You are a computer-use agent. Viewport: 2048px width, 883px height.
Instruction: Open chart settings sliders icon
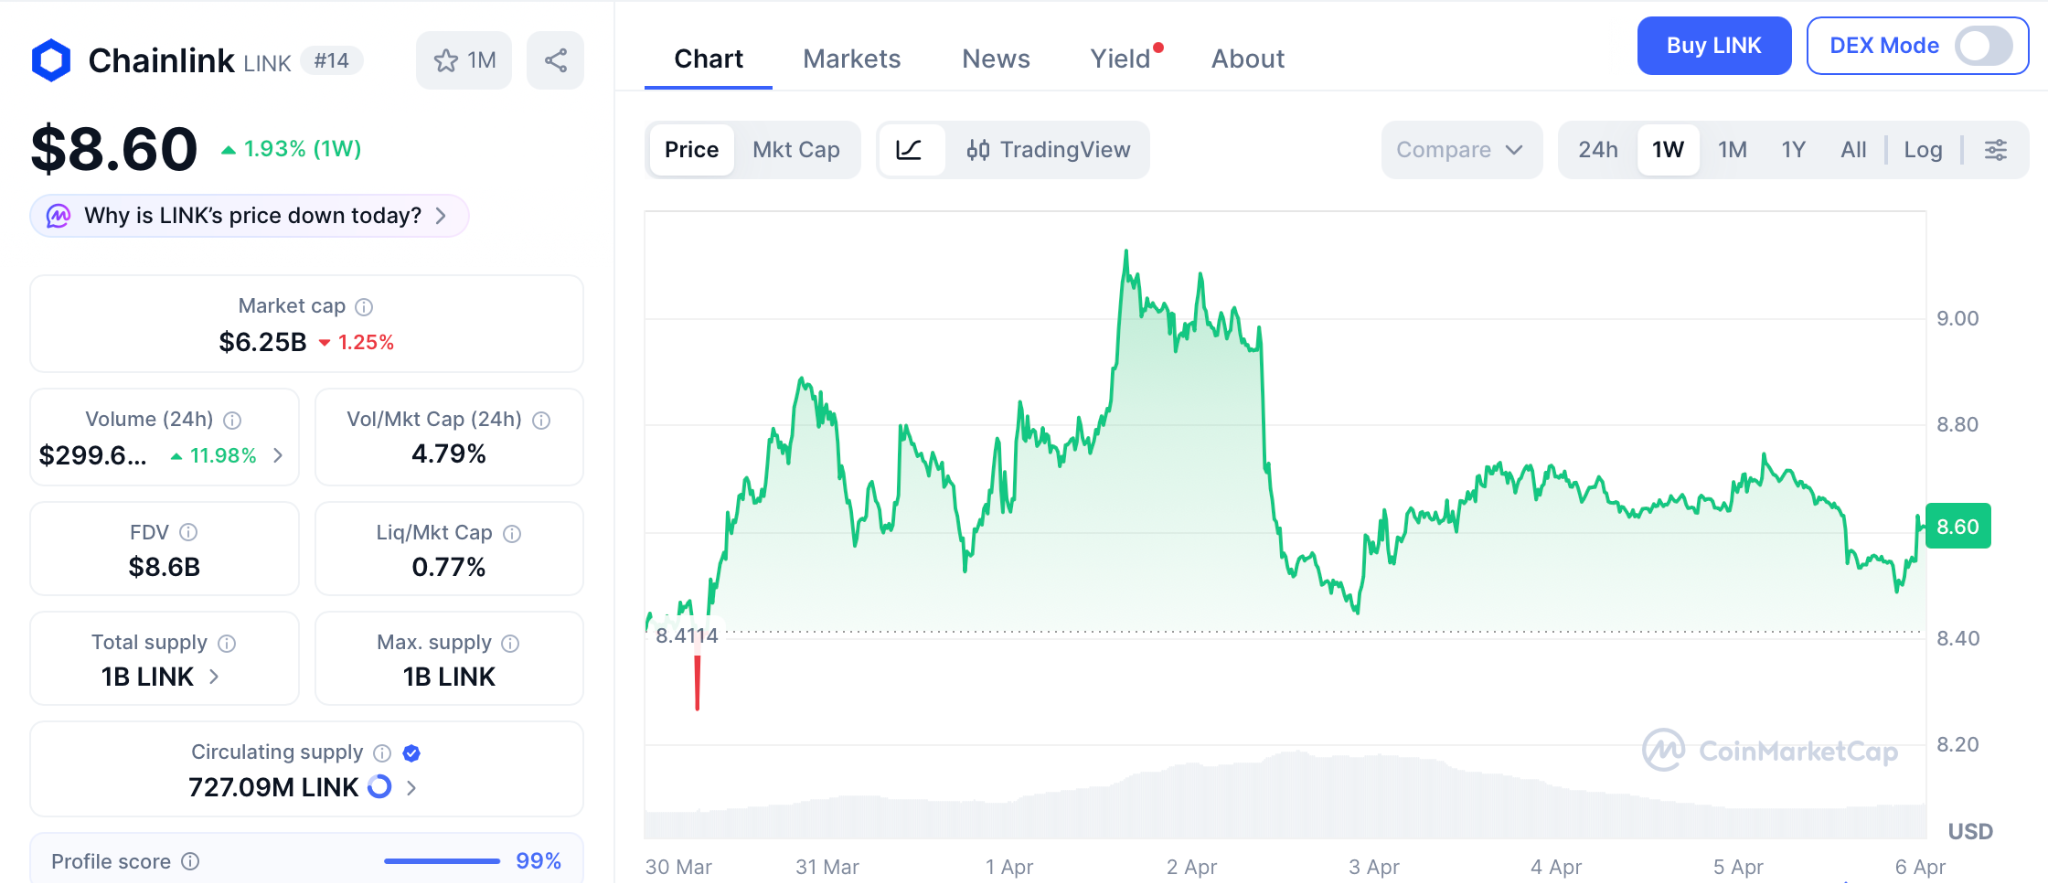coord(1995,150)
